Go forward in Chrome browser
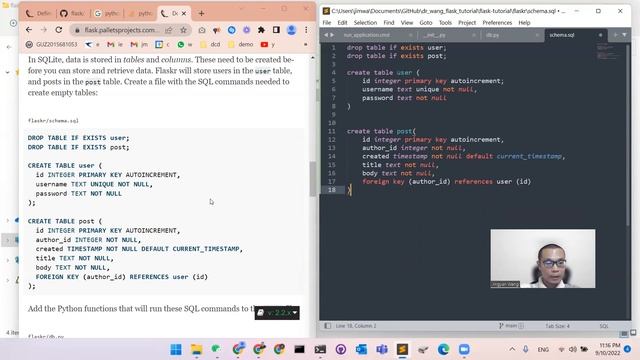This screenshot has height=360, width=640. coord(44,30)
